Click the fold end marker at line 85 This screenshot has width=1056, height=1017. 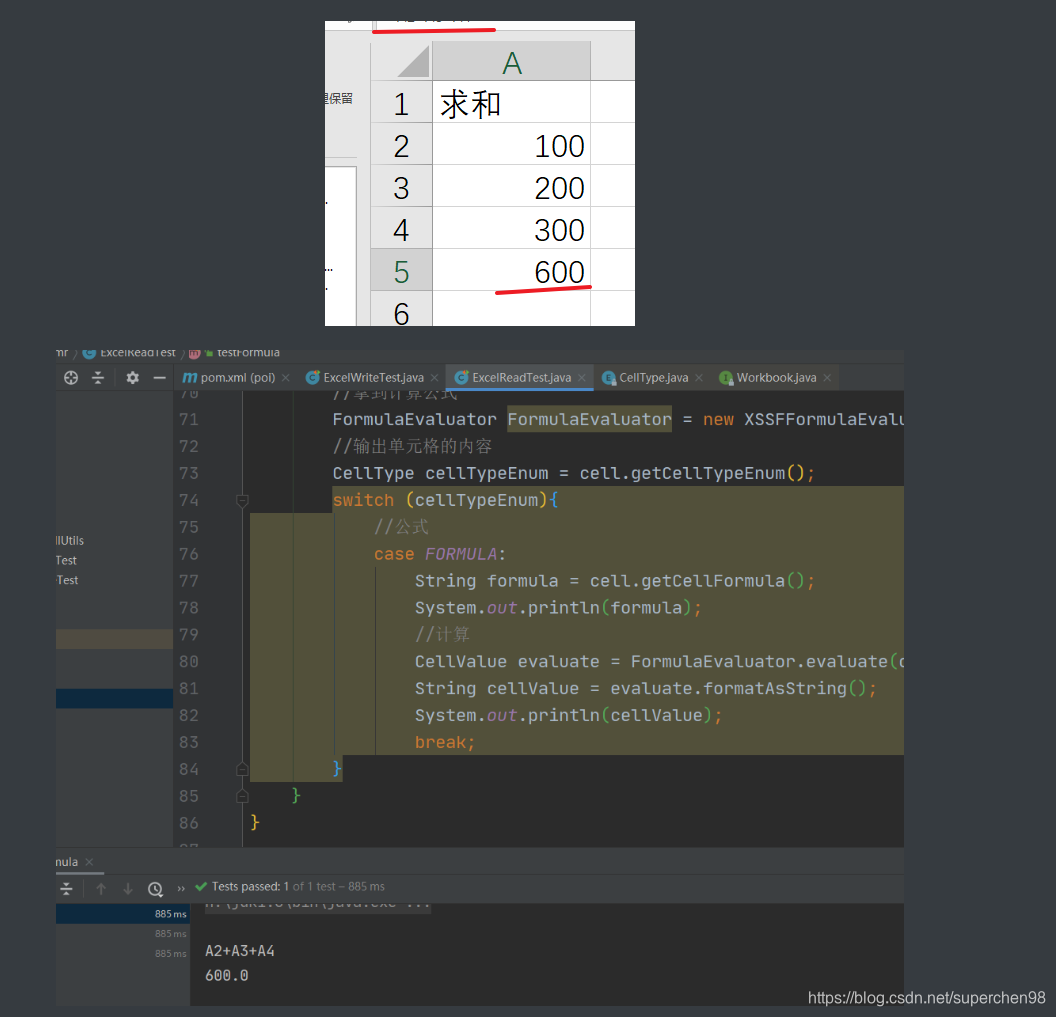tap(242, 796)
